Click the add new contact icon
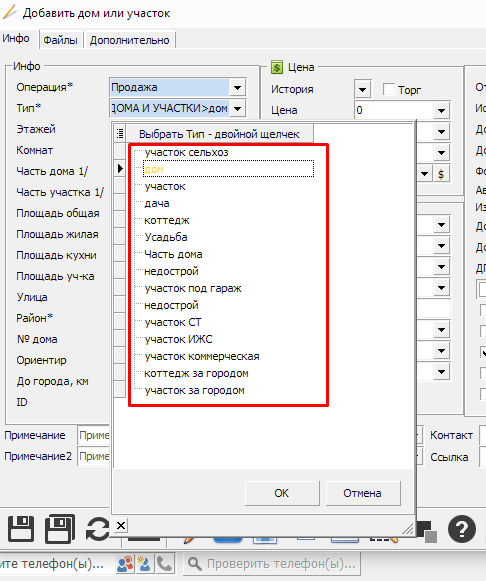 click(x=144, y=564)
